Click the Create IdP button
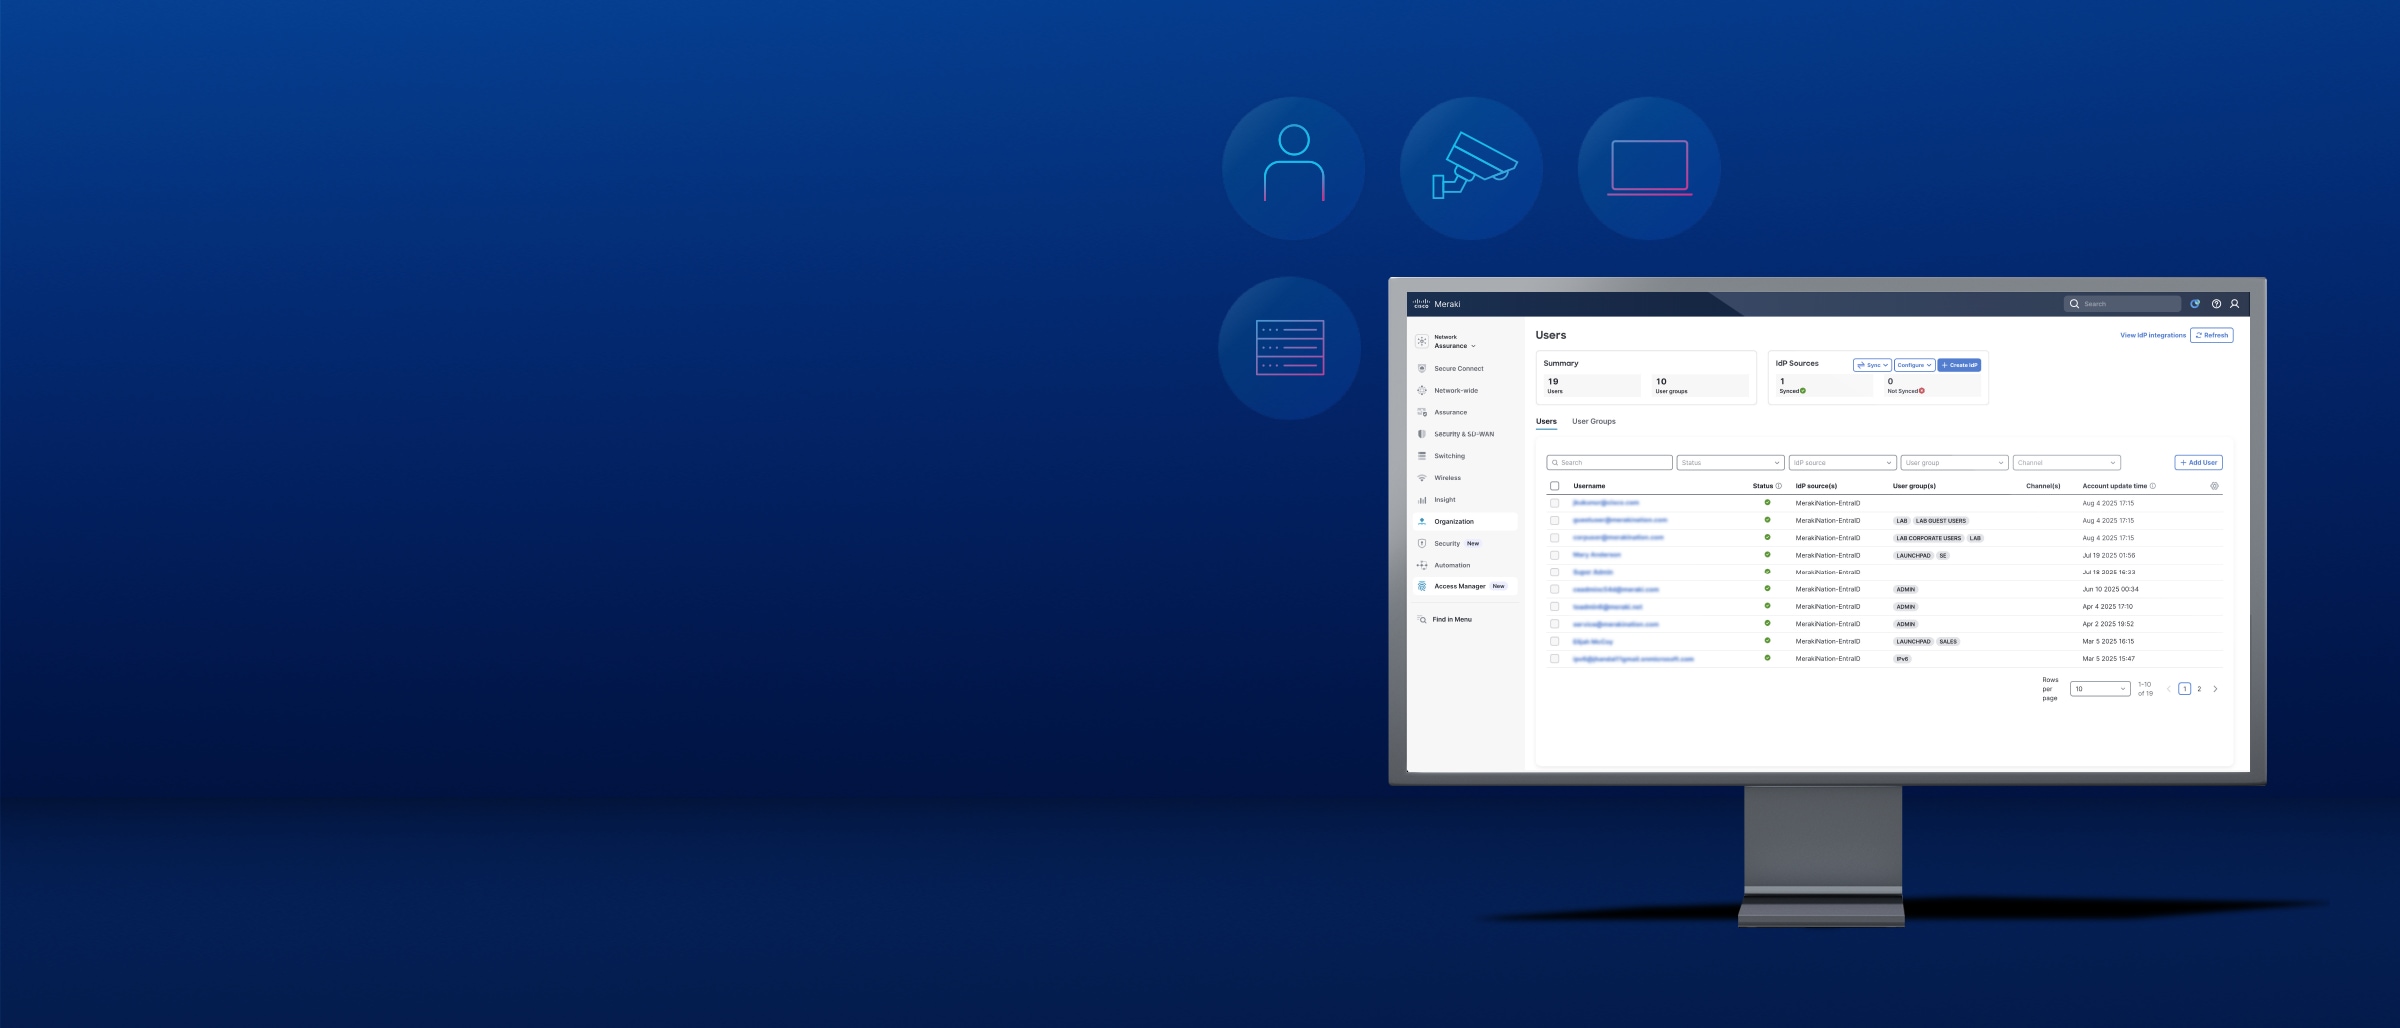 pyautogui.click(x=1959, y=365)
